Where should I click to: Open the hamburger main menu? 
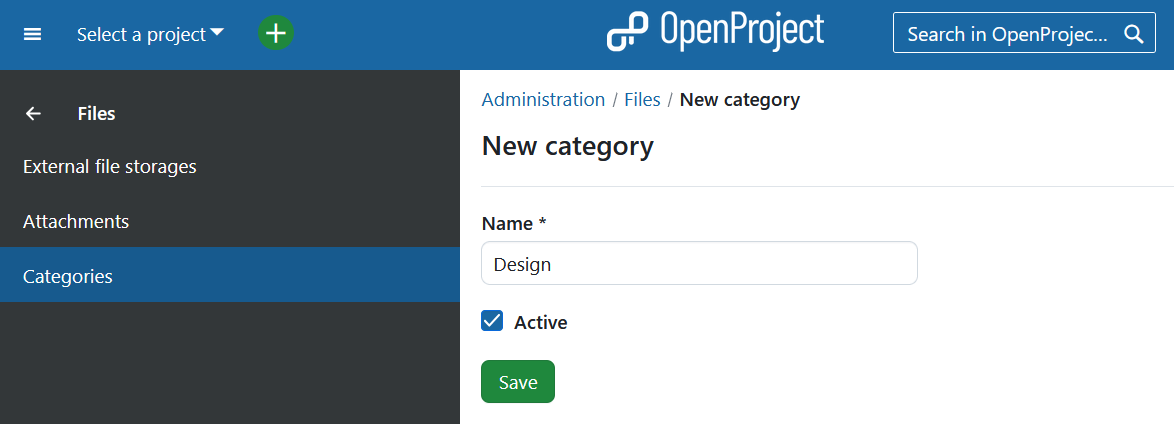click(33, 34)
